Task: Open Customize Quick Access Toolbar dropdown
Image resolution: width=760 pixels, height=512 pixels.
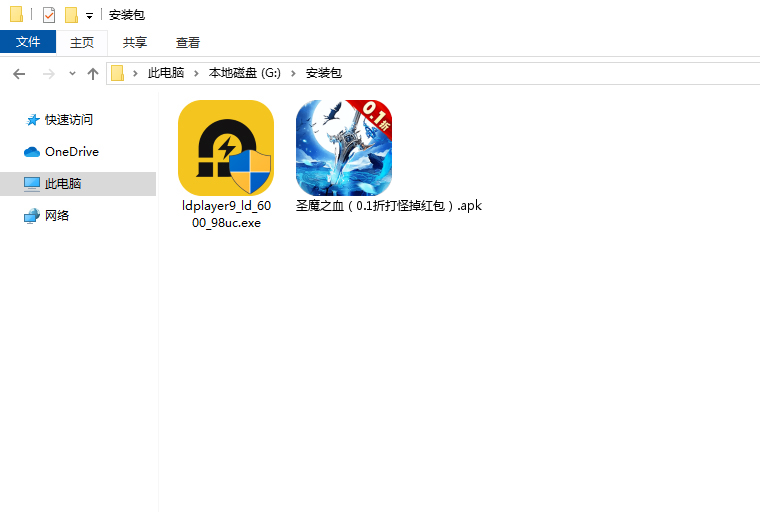Action: pos(89,16)
